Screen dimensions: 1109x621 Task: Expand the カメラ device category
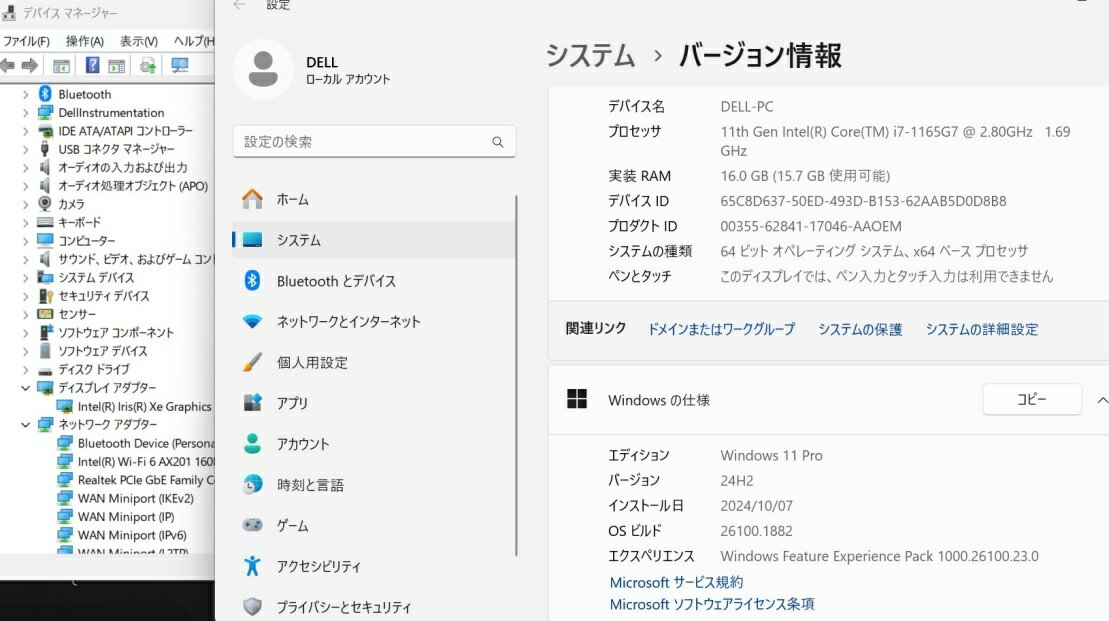click(x=26, y=204)
